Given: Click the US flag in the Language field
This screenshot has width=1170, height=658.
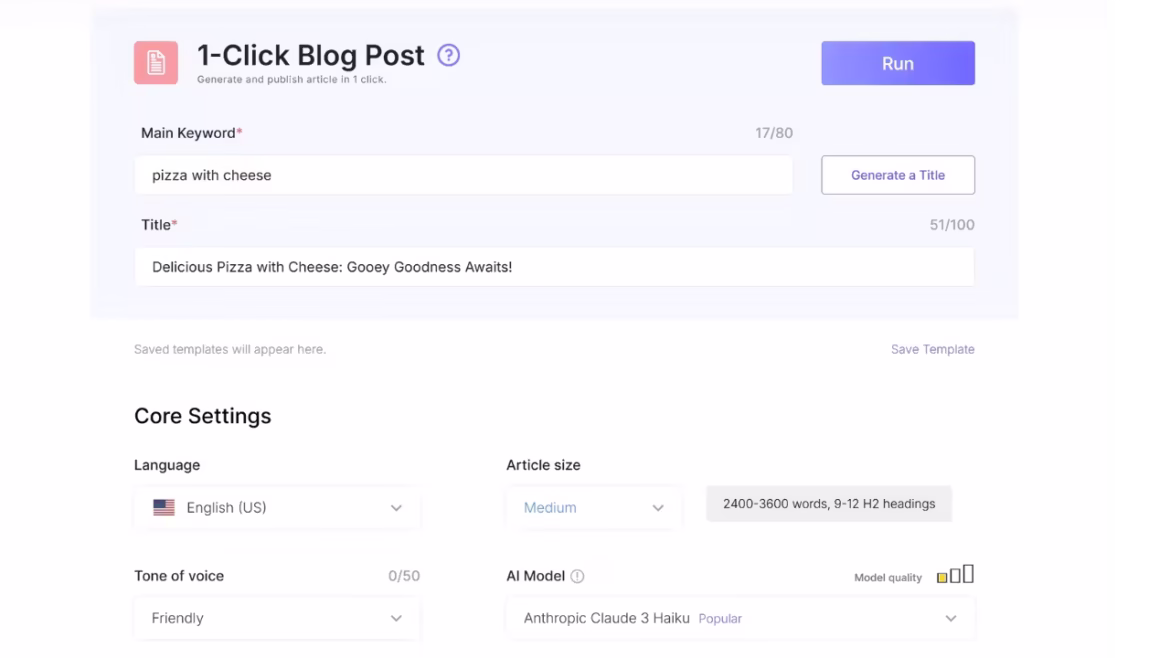Looking at the screenshot, I should click(x=164, y=508).
